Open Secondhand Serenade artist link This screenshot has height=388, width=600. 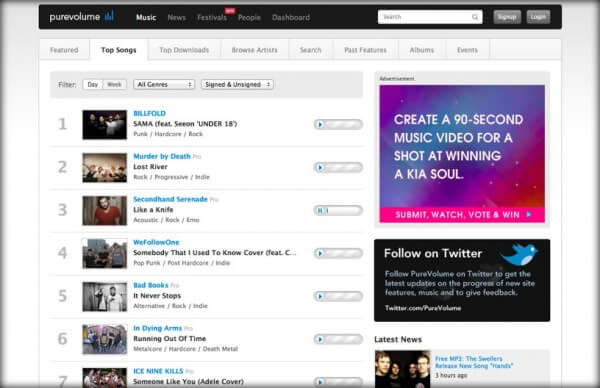pyautogui.click(x=170, y=199)
